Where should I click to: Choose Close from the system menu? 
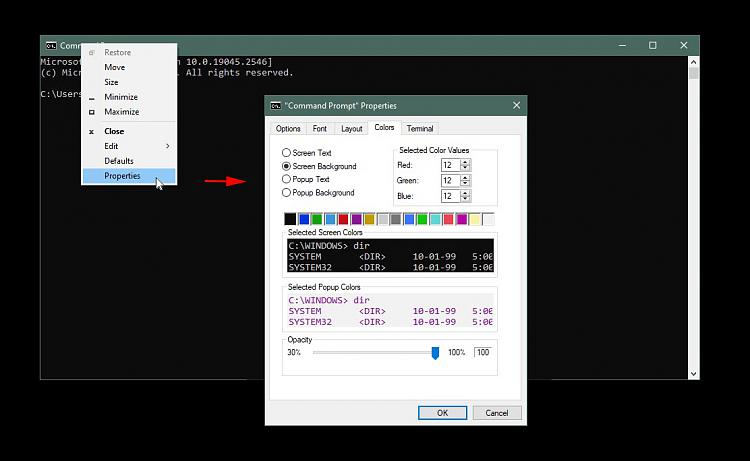(x=129, y=132)
